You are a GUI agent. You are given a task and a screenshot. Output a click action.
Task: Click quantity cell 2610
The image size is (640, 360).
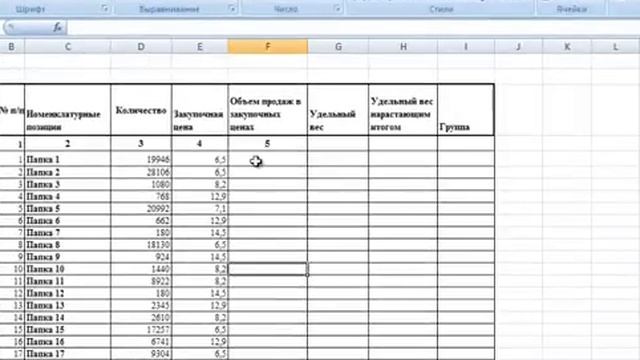click(x=141, y=317)
